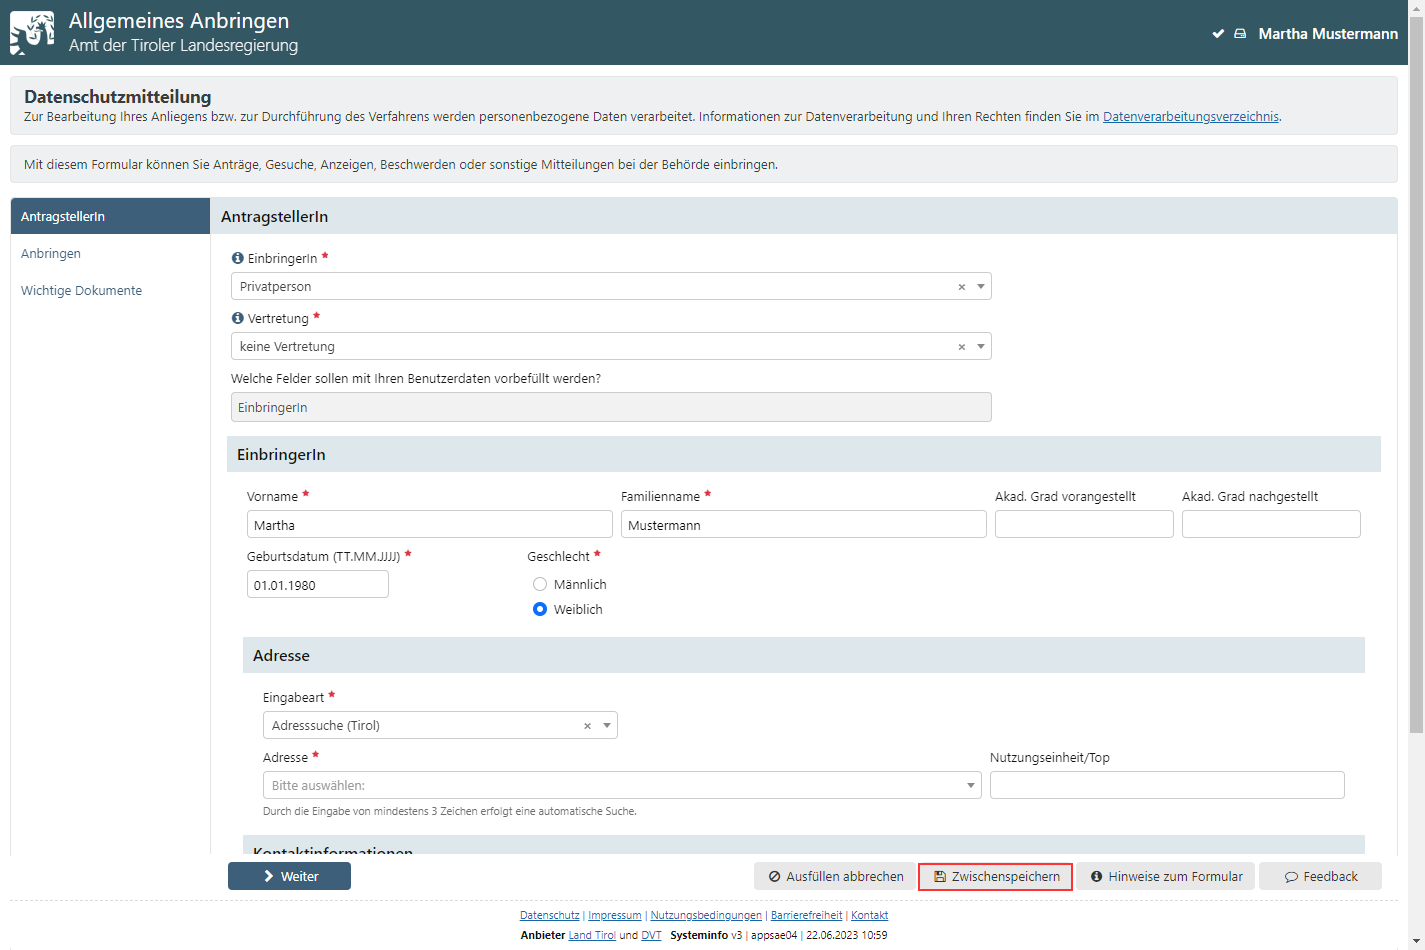Click the info icon next to EinbringerIn label
The width and height of the screenshot is (1425, 950).
pos(238,258)
